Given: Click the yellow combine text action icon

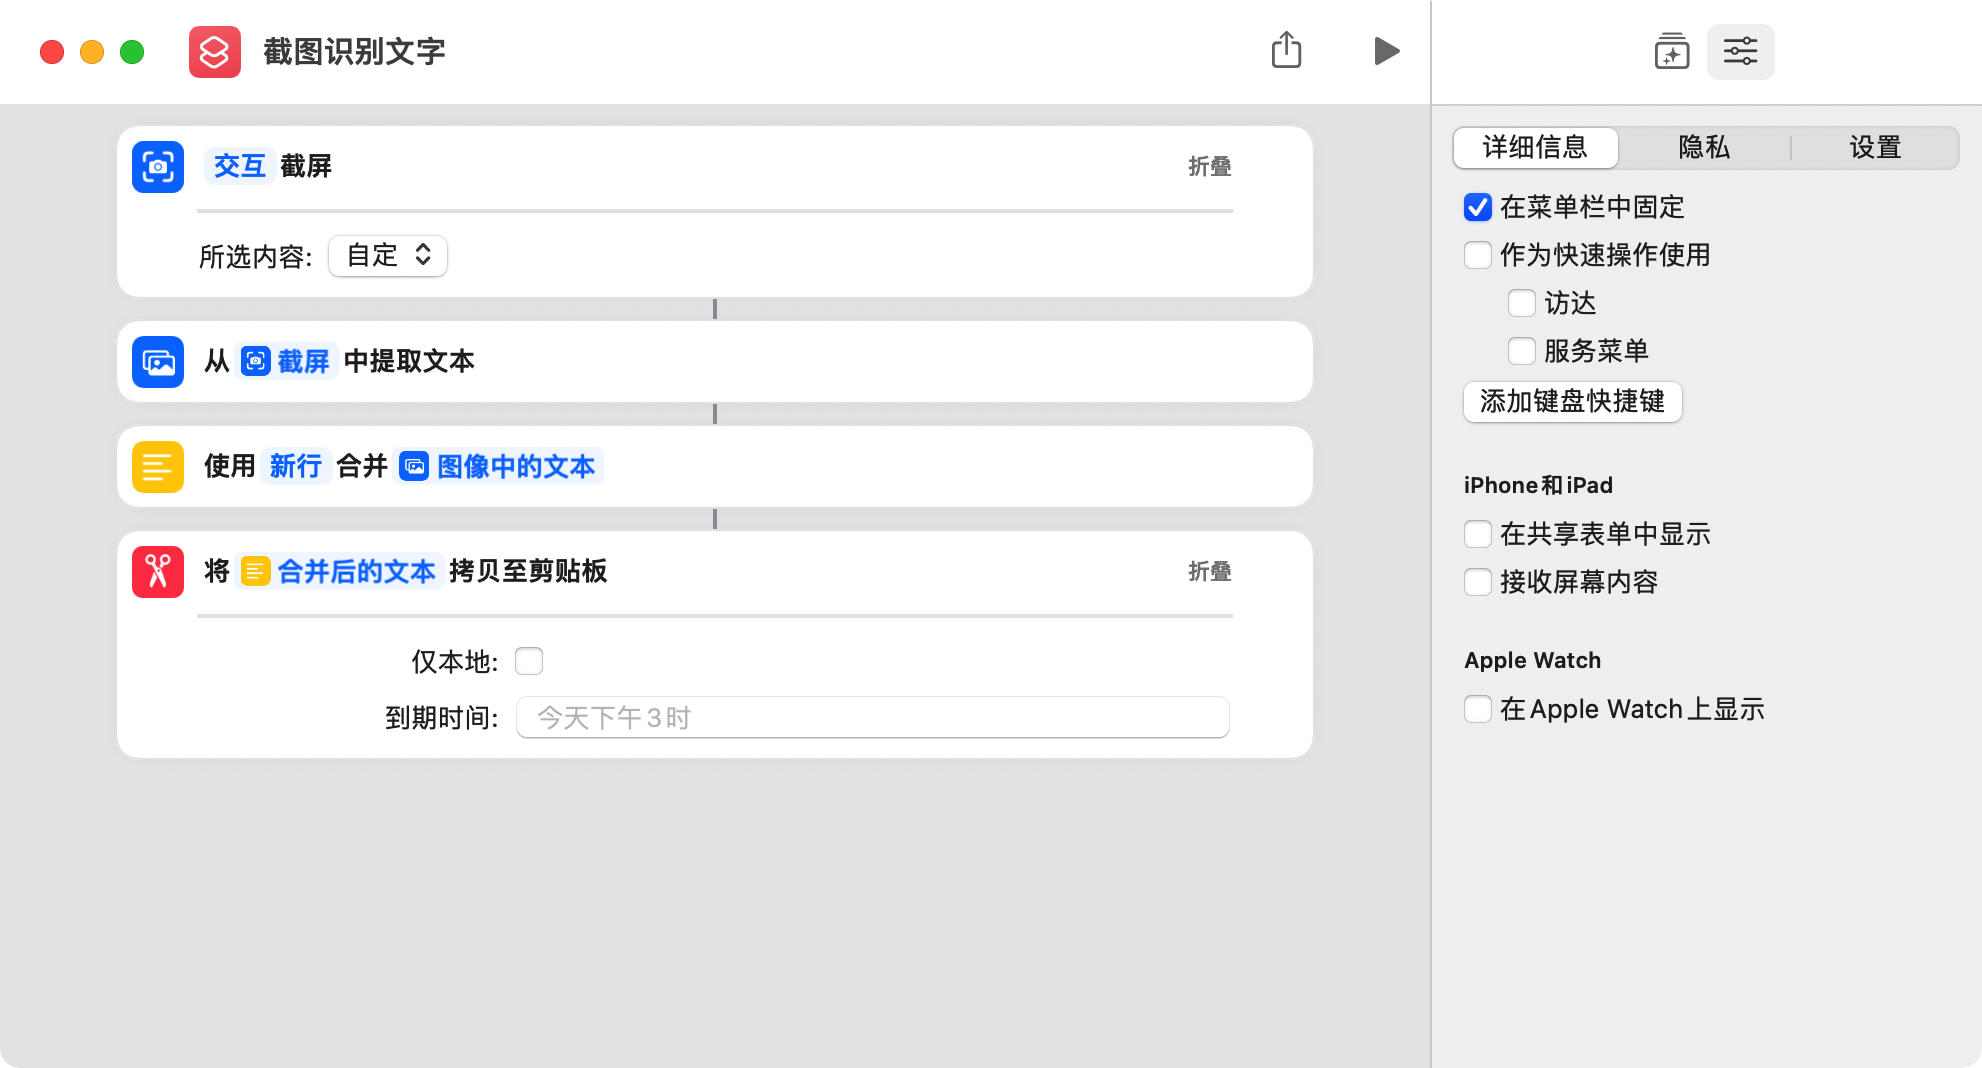Looking at the screenshot, I should point(157,466).
